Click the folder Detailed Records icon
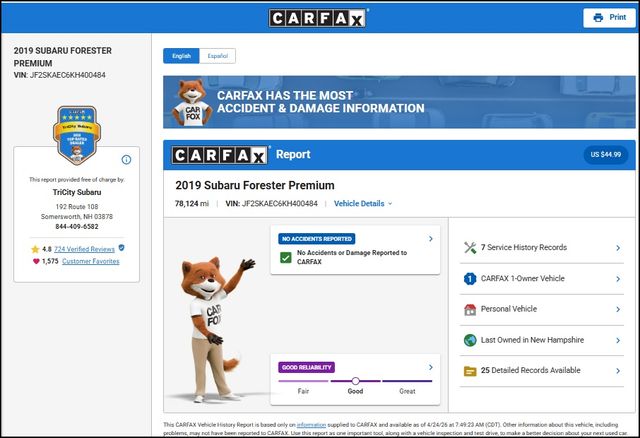Image resolution: width=640 pixels, height=438 pixels. (x=470, y=370)
